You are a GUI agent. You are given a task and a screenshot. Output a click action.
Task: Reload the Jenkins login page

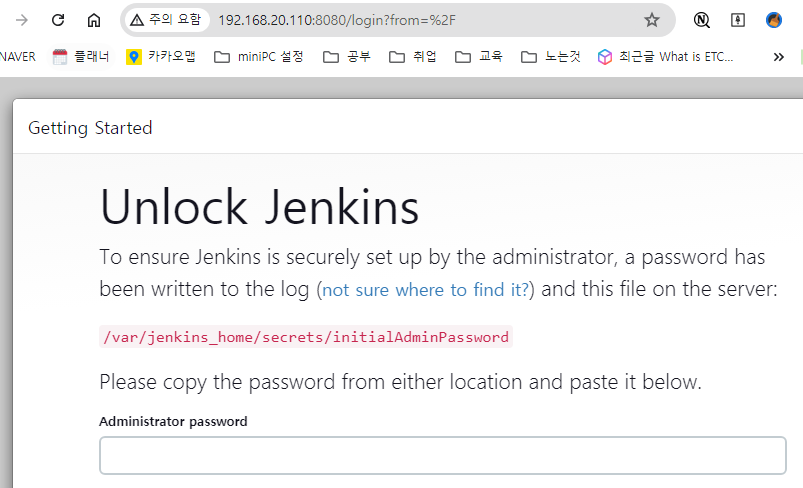[x=58, y=20]
